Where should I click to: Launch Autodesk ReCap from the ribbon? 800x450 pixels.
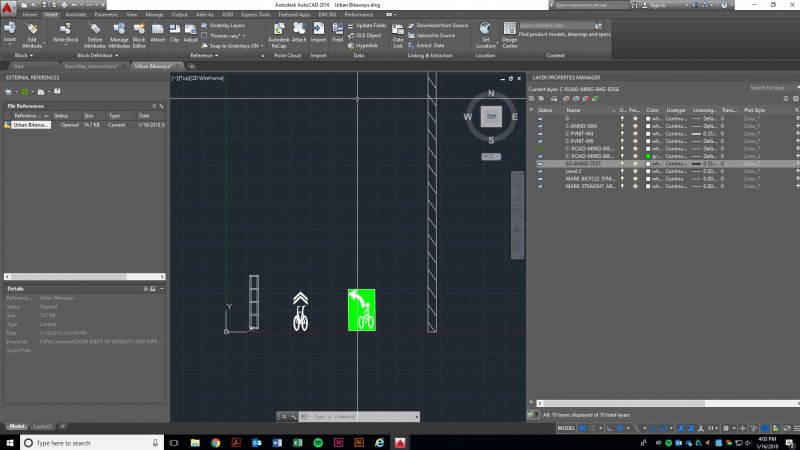pos(279,32)
